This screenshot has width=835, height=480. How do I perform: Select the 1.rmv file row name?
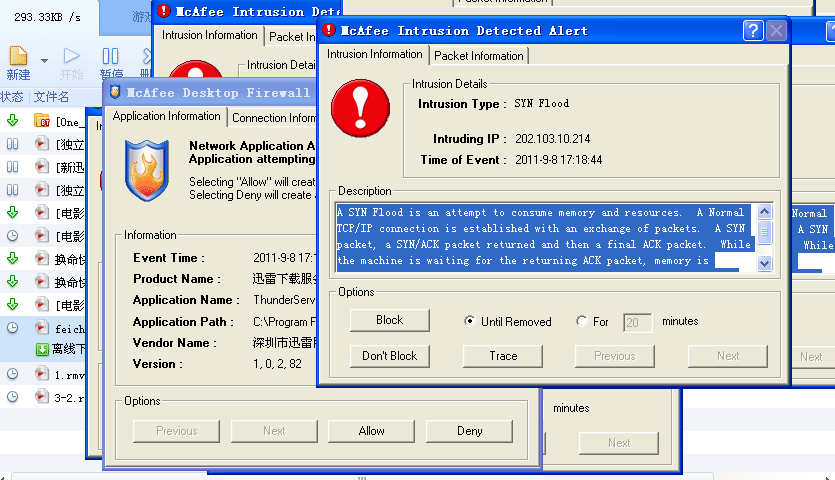coord(70,375)
